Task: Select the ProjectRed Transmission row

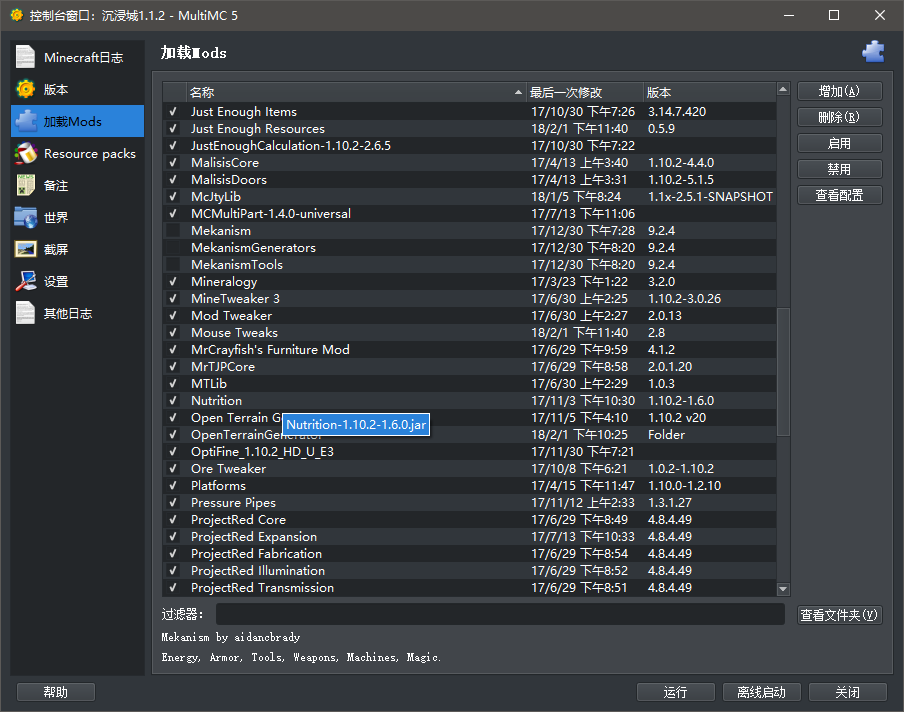Action: tap(469, 588)
